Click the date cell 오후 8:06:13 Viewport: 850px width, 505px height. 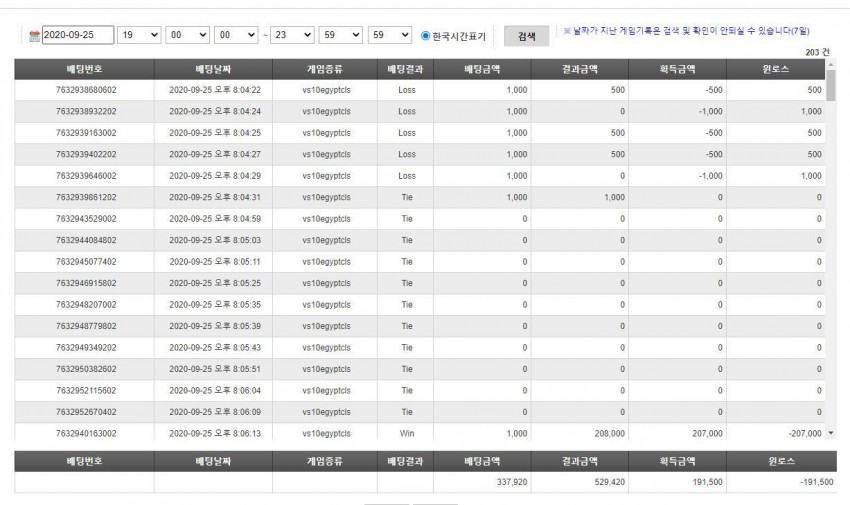click(215, 433)
